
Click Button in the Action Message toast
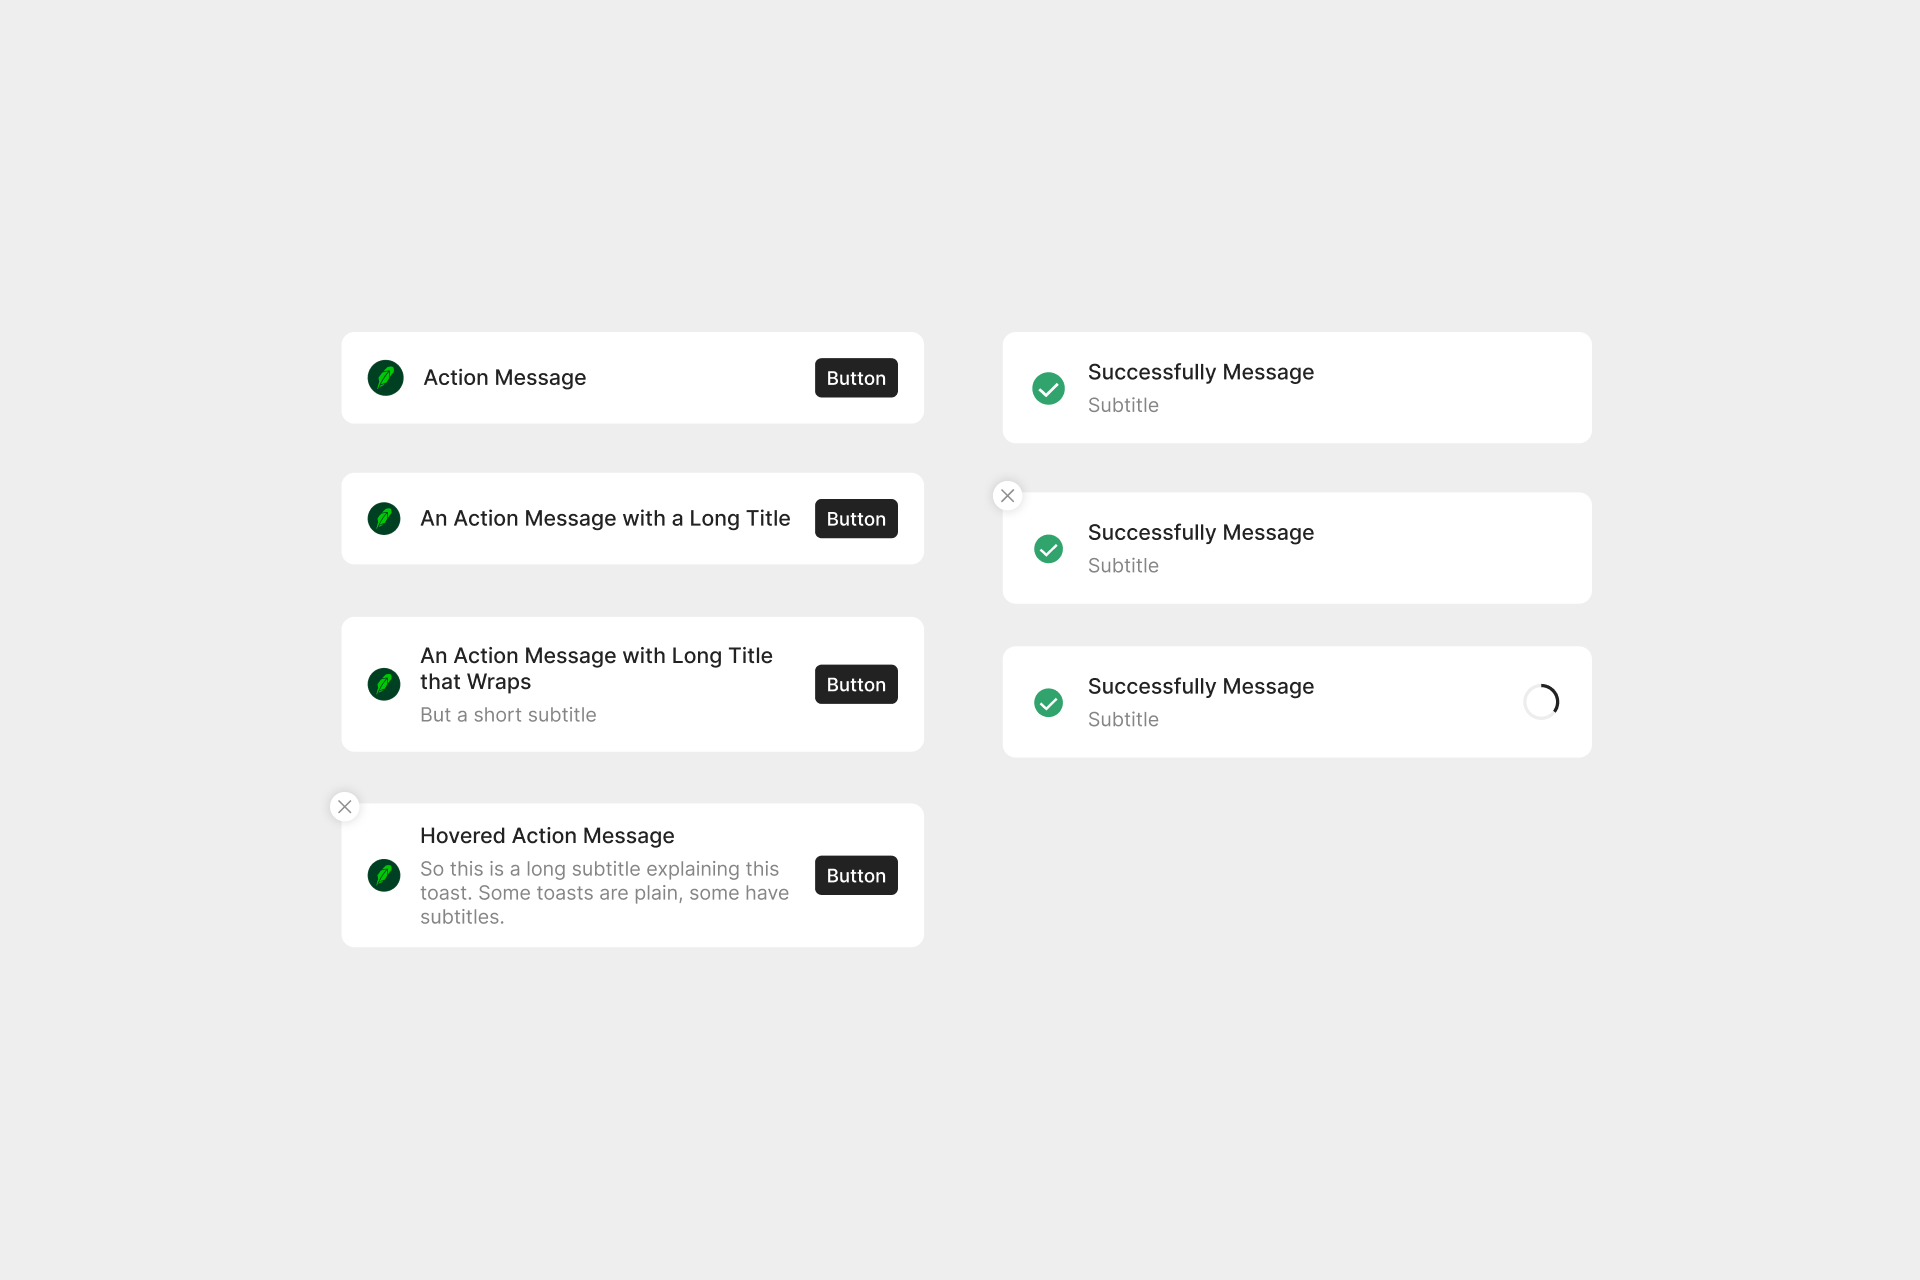[856, 378]
